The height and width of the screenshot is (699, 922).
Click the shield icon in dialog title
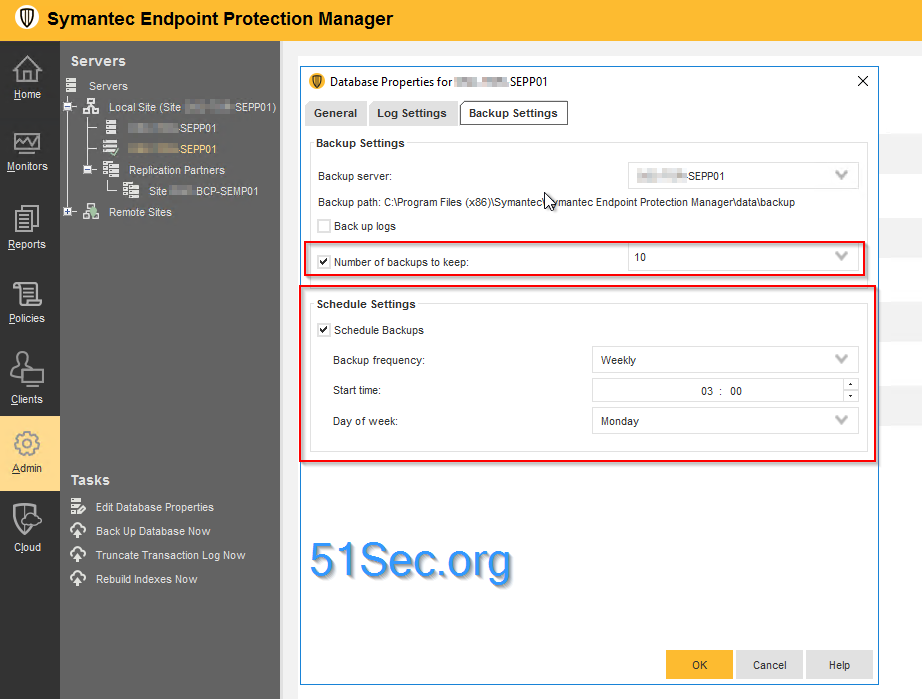coord(317,81)
